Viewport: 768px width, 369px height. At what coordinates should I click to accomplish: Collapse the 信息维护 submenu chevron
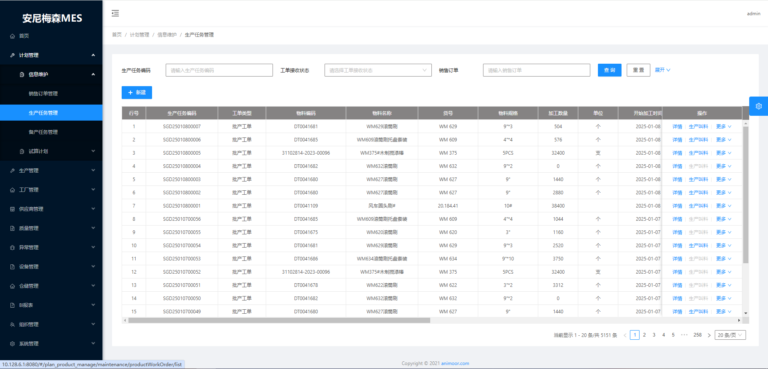point(93,74)
